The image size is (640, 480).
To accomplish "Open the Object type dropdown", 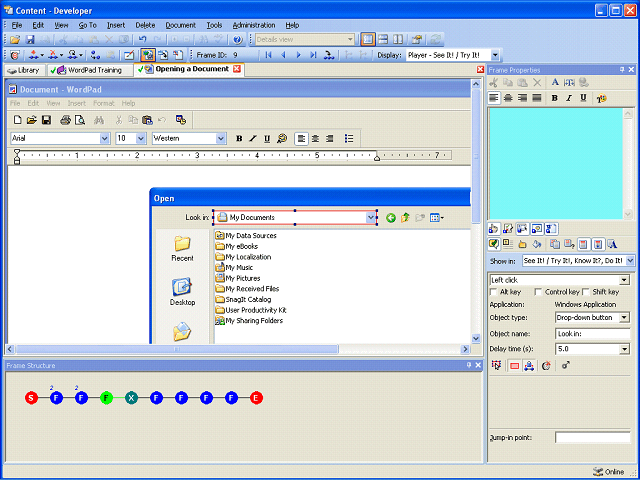I will 624,318.
